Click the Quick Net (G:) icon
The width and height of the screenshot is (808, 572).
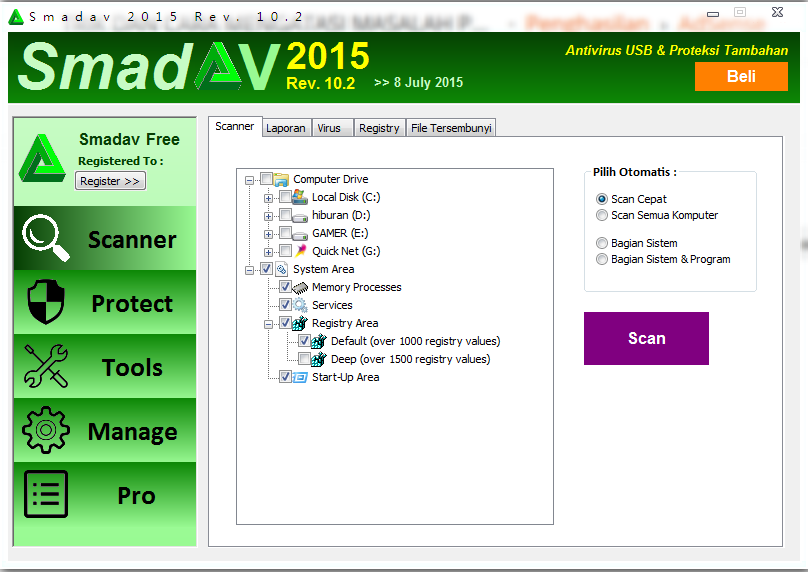click(300, 250)
